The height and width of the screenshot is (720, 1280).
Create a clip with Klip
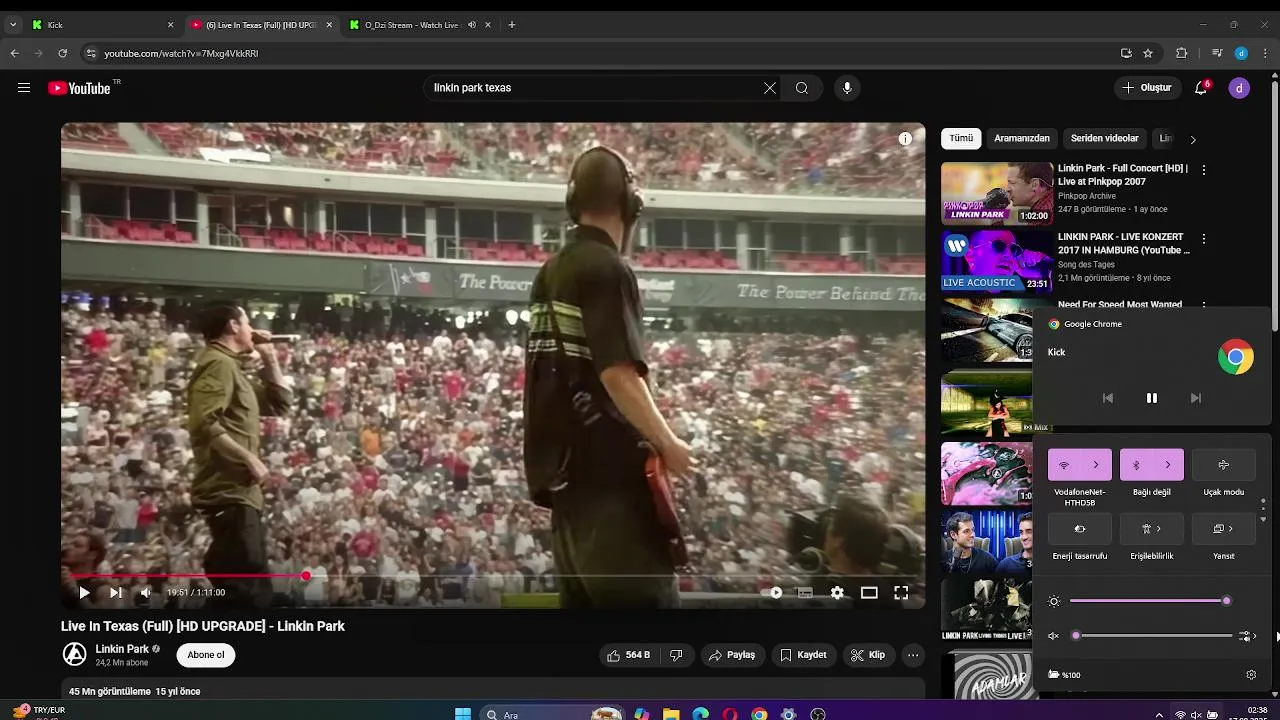tap(868, 655)
